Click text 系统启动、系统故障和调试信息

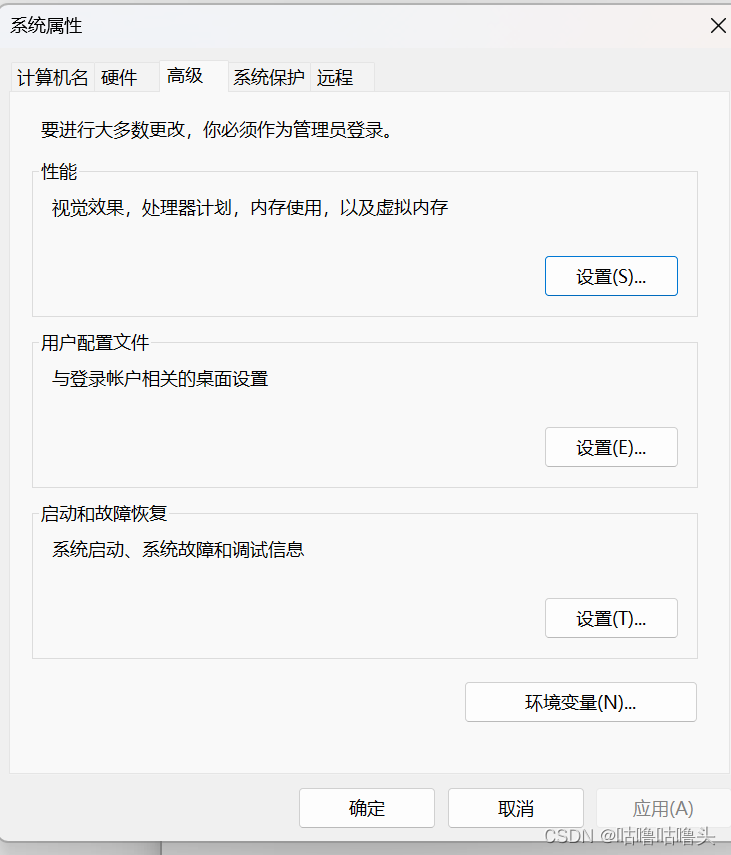(x=178, y=549)
